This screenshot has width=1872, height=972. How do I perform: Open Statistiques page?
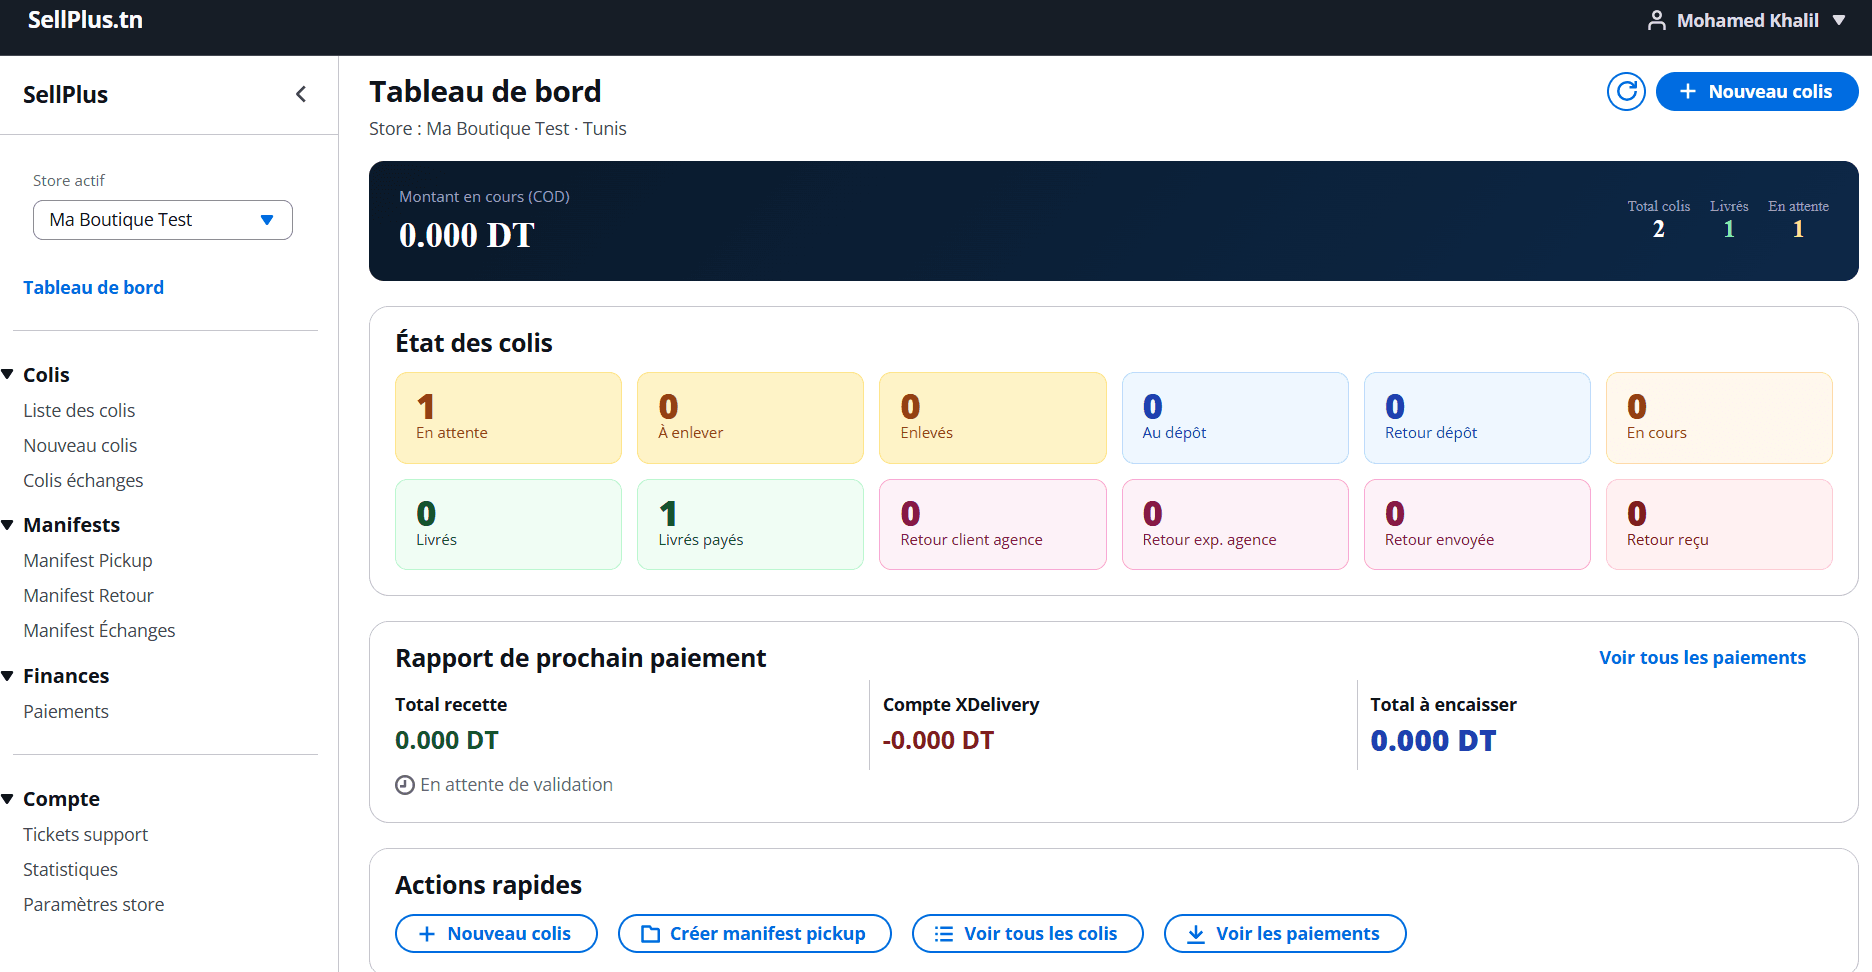pos(70,870)
